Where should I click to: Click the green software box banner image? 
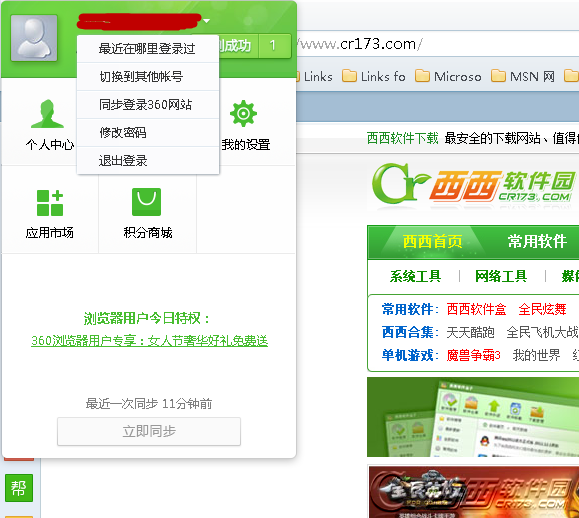(x=473, y=417)
